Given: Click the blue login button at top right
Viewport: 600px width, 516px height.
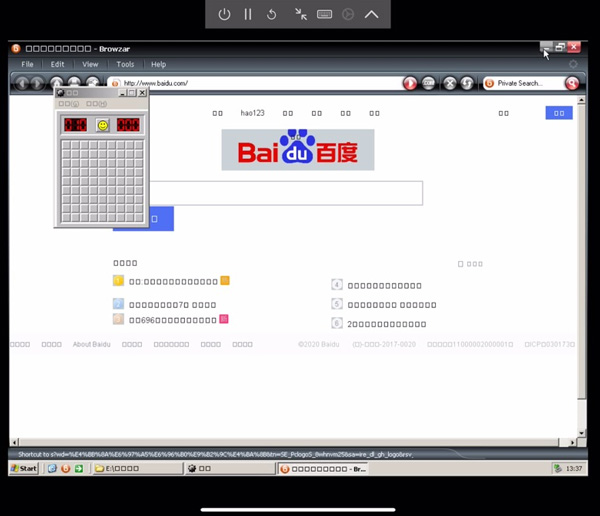Looking at the screenshot, I should click(559, 113).
